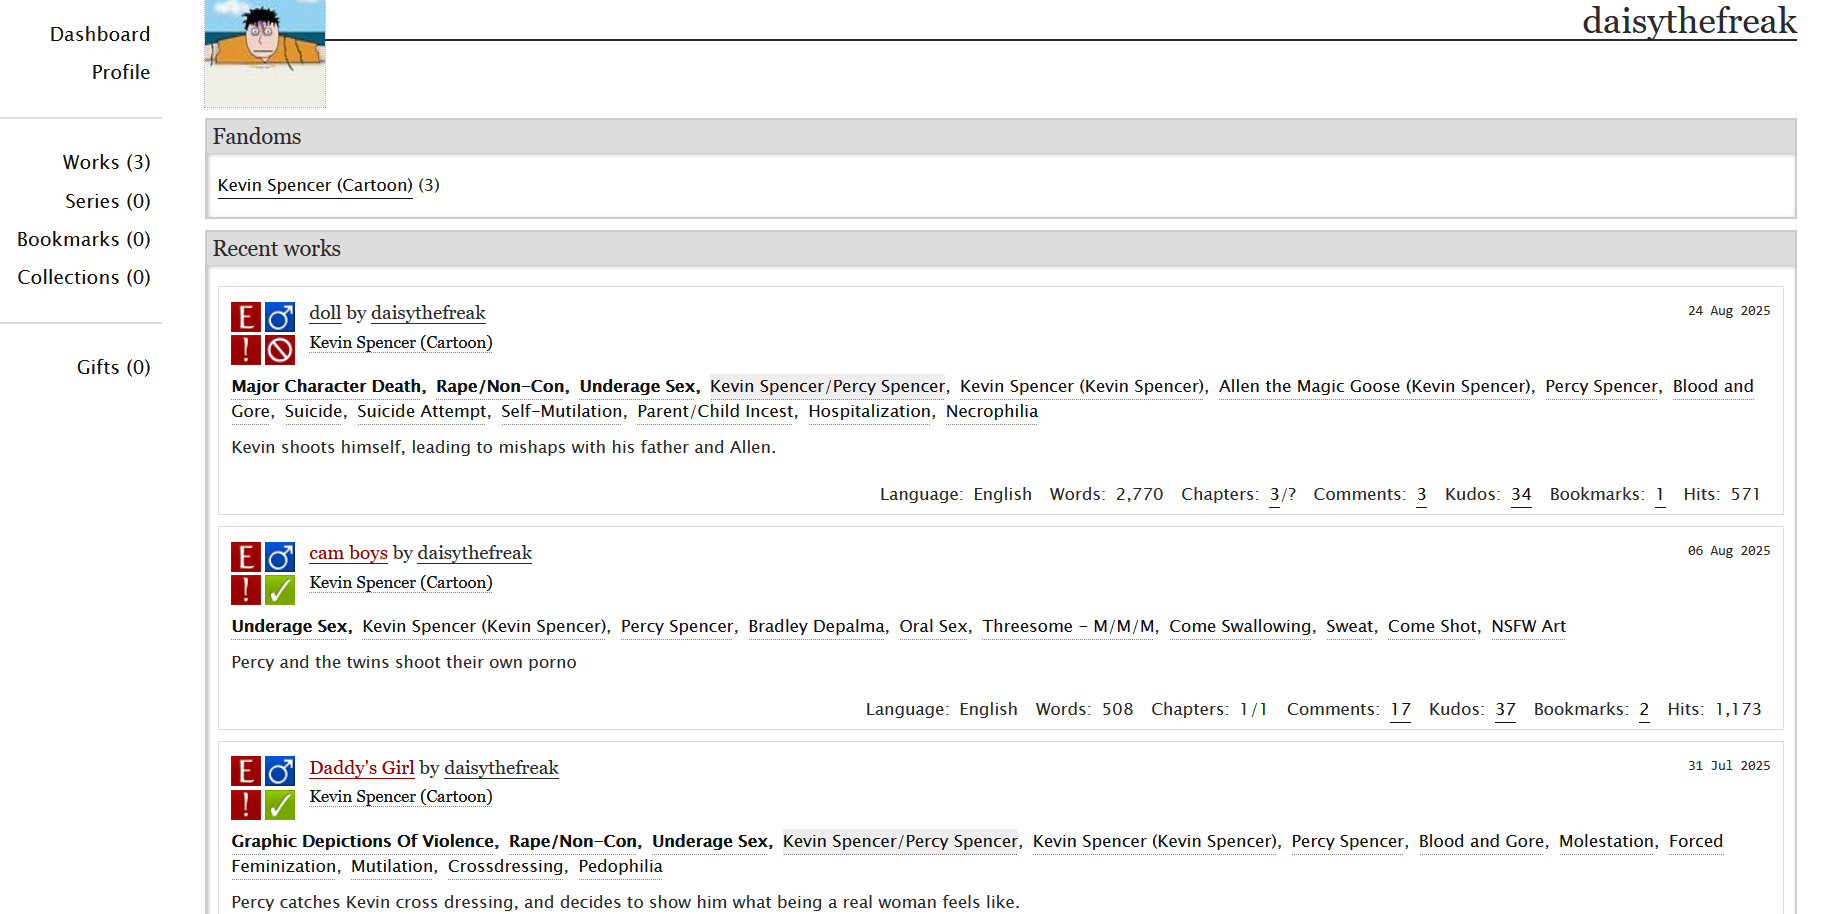1828x914 pixels.
Task: Click the Explicit rating icon for "Daddy's Girl"
Action: [x=246, y=771]
